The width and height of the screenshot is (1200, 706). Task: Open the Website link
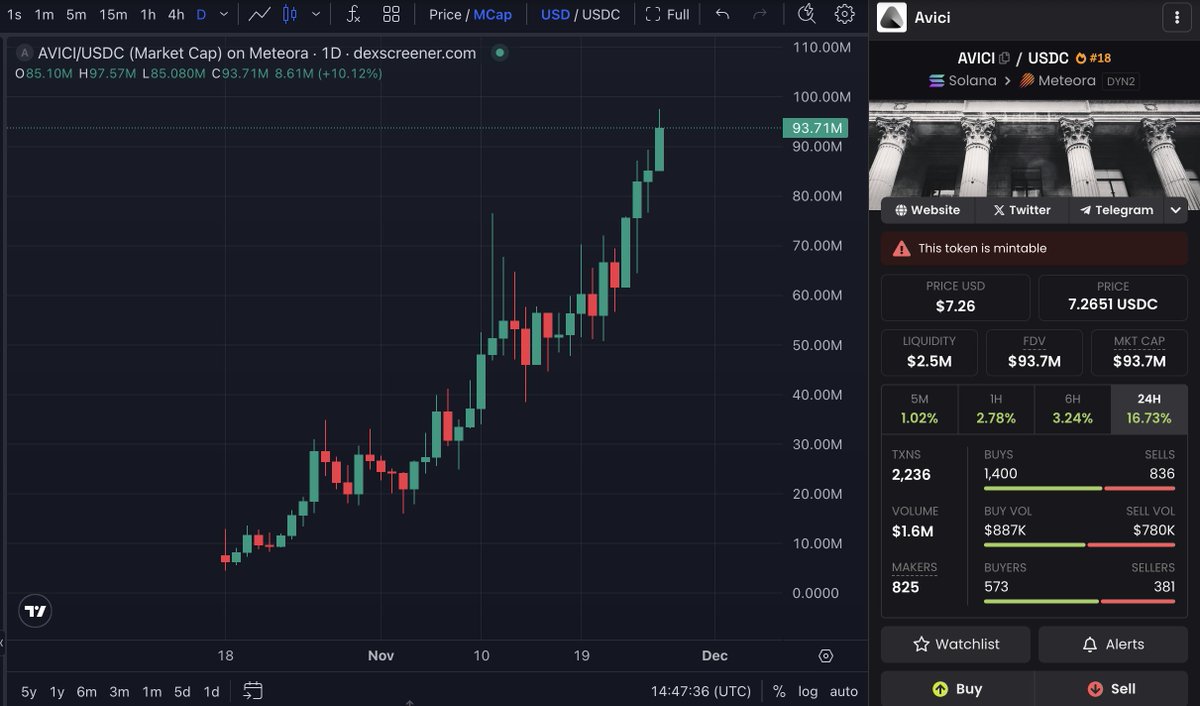tap(927, 210)
